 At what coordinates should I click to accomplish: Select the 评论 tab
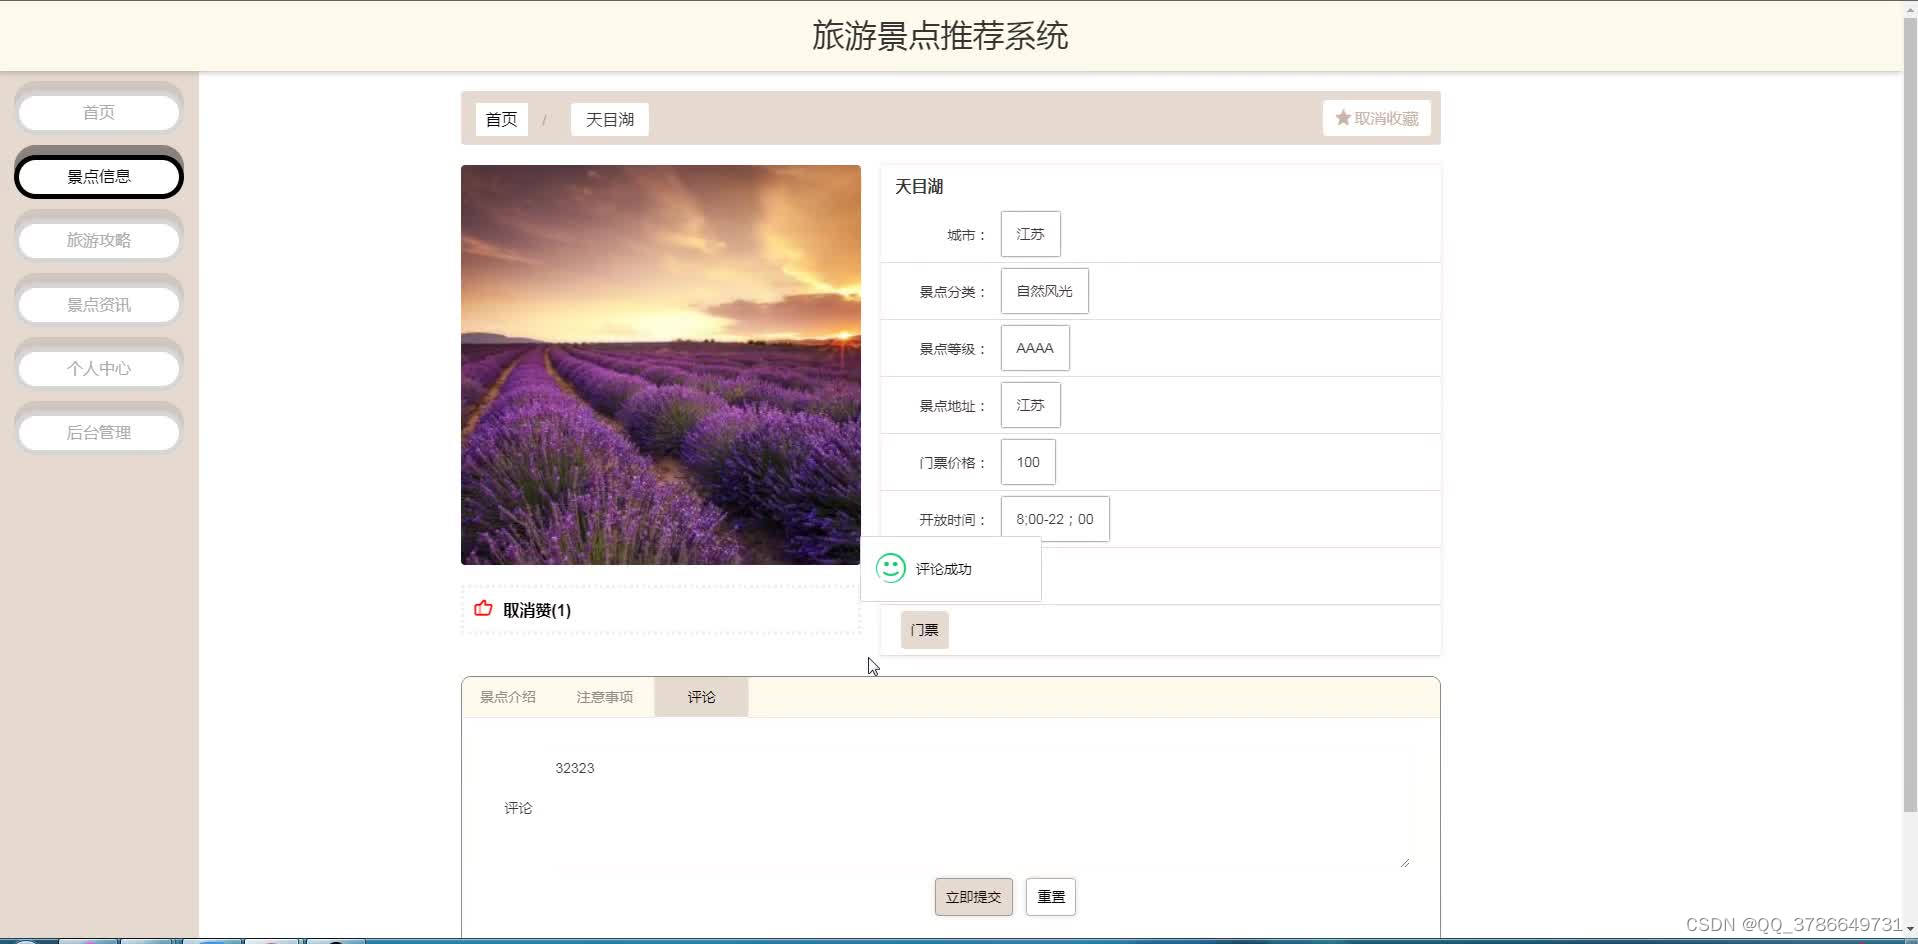click(x=701, y=697)
